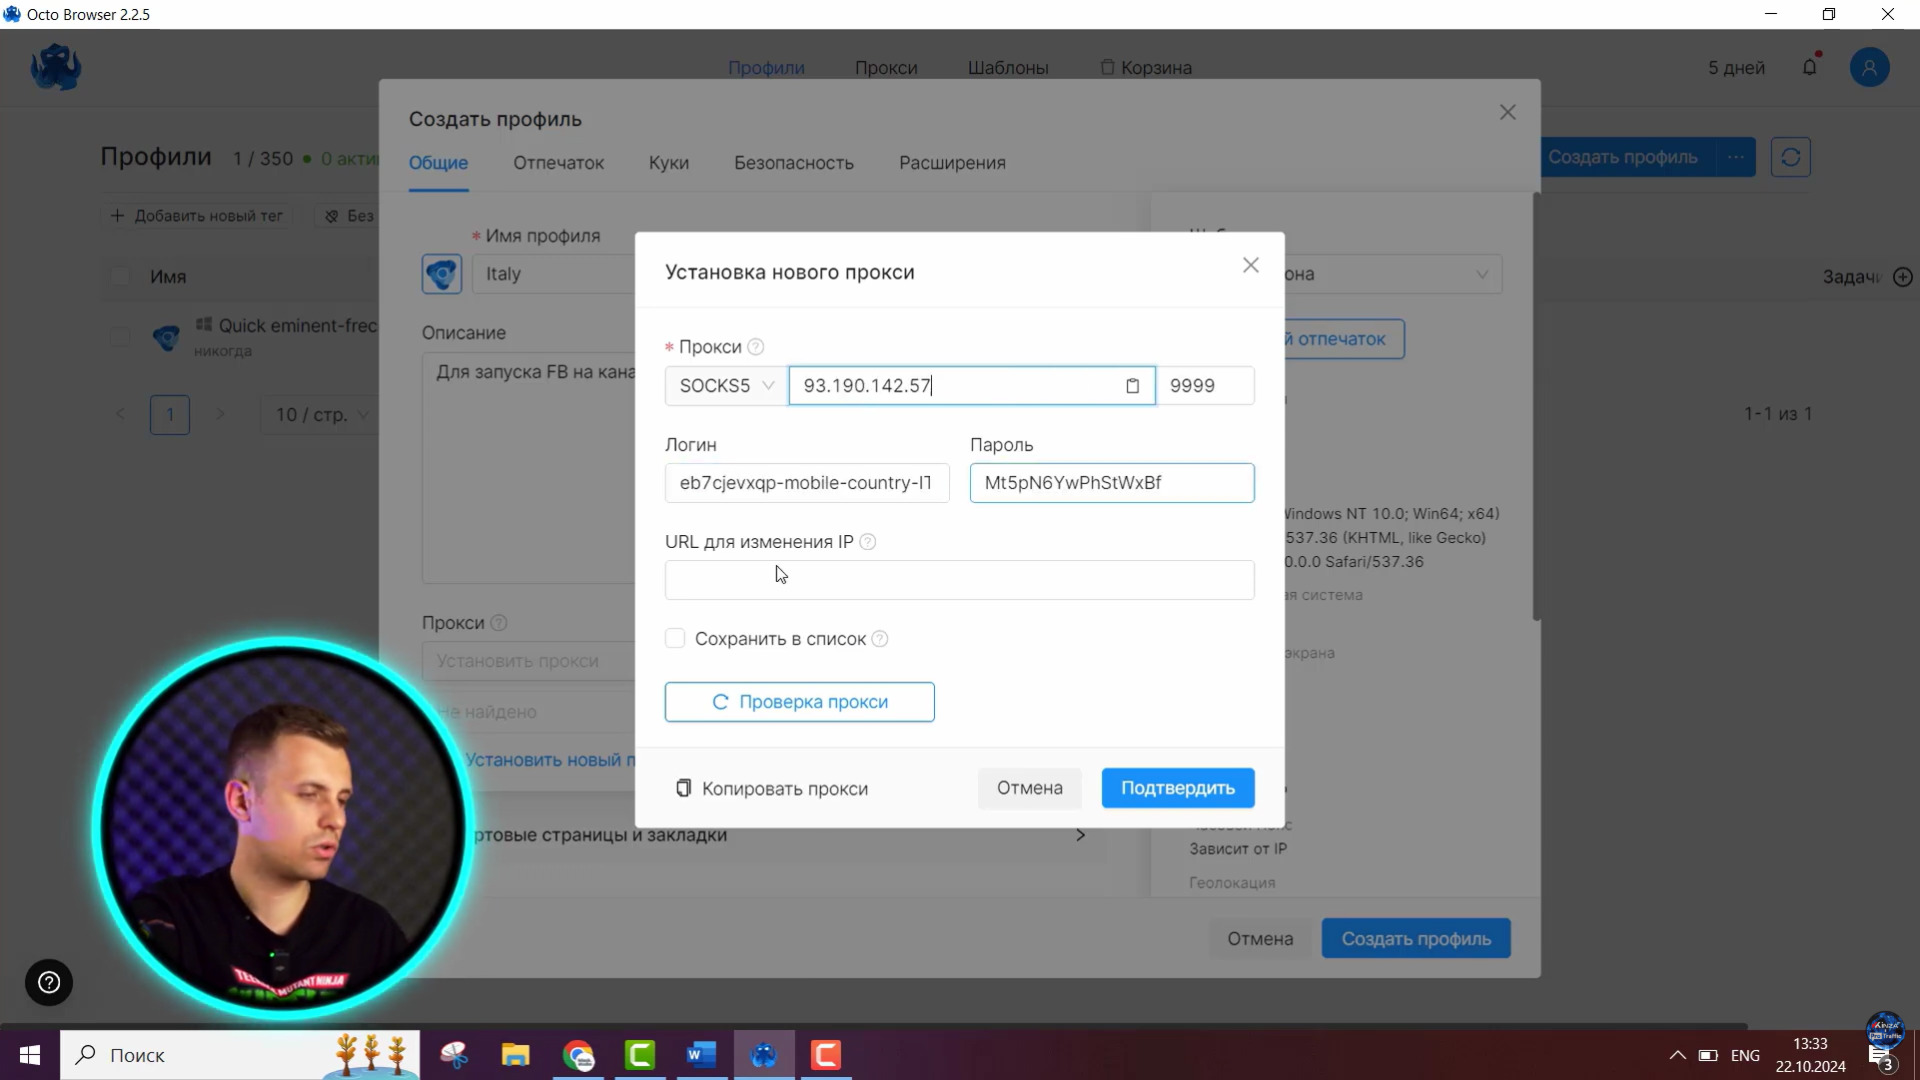Image resolution: width=1920 pixels, height=1080 pixels.
Task: Click the URL для изменения IP input
Action: tap(960, 580)
